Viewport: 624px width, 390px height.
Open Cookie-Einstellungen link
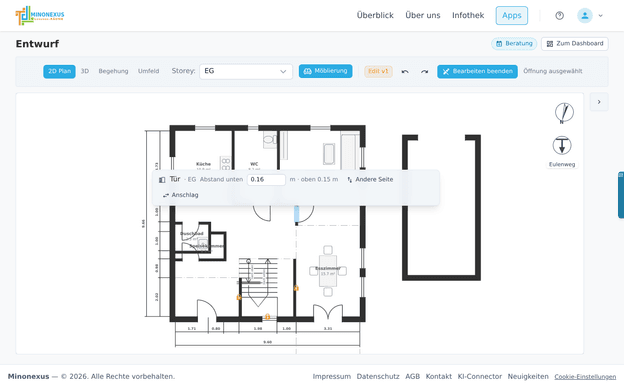[x=585, y=377]
